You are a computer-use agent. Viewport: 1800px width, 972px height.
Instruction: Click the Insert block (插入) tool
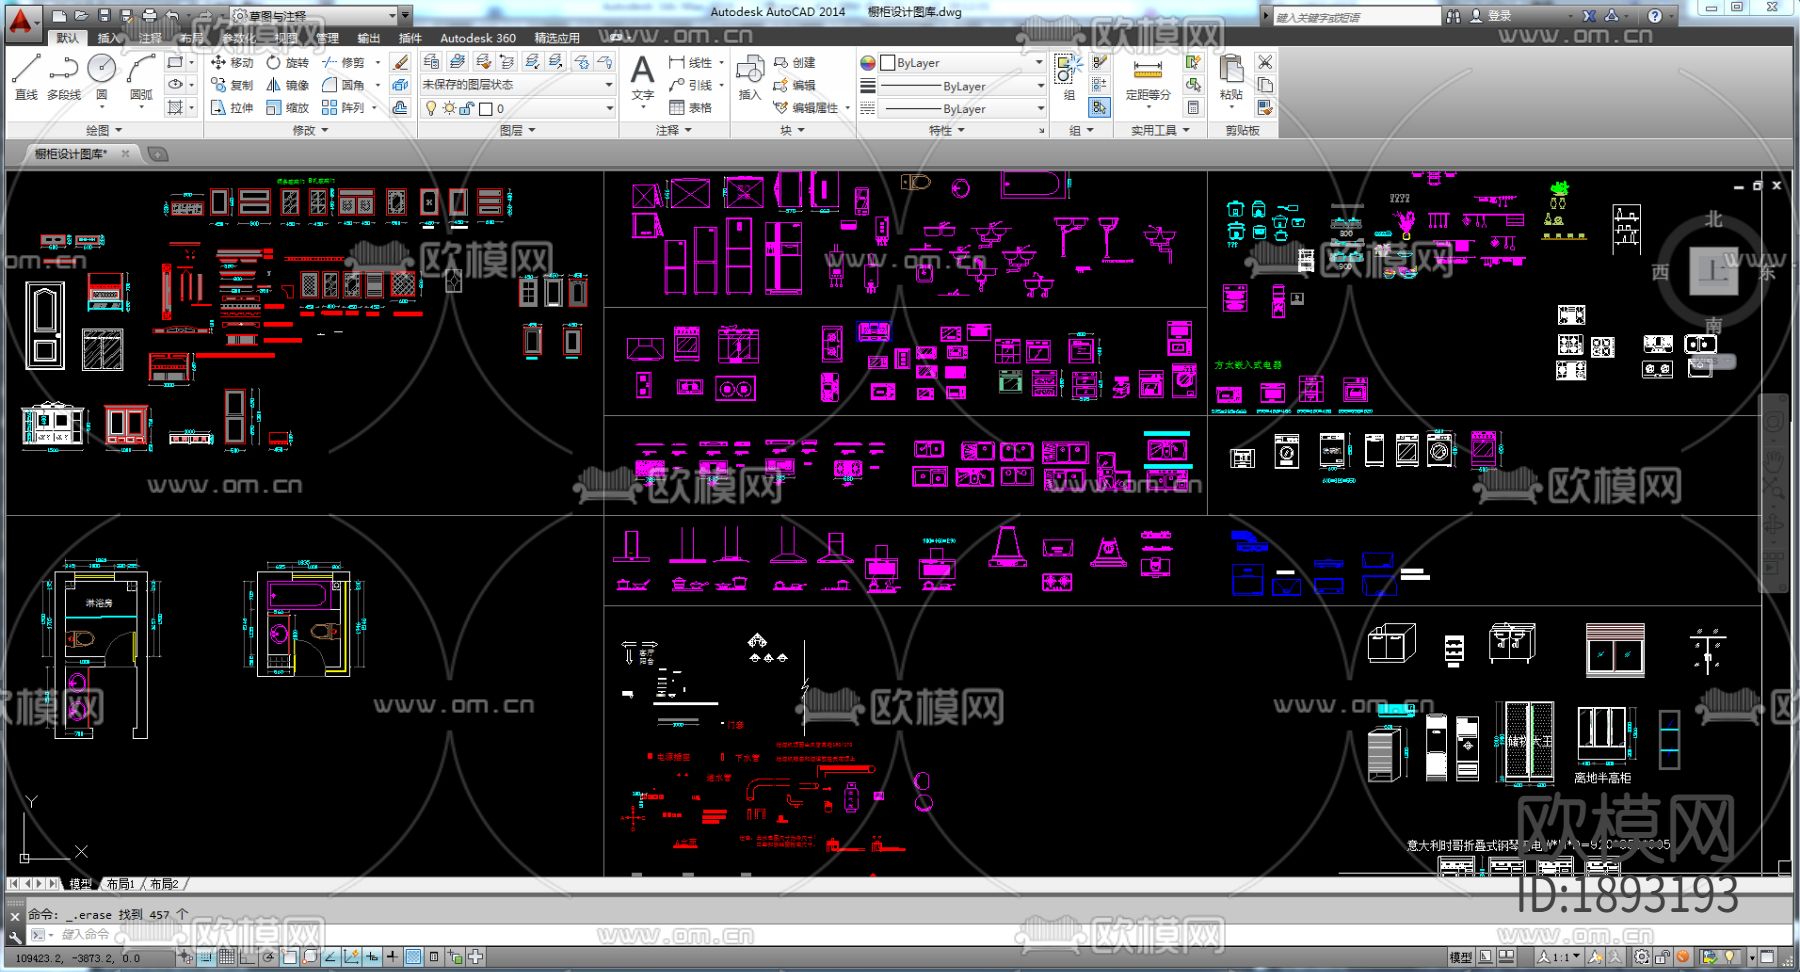click(750, 78)
